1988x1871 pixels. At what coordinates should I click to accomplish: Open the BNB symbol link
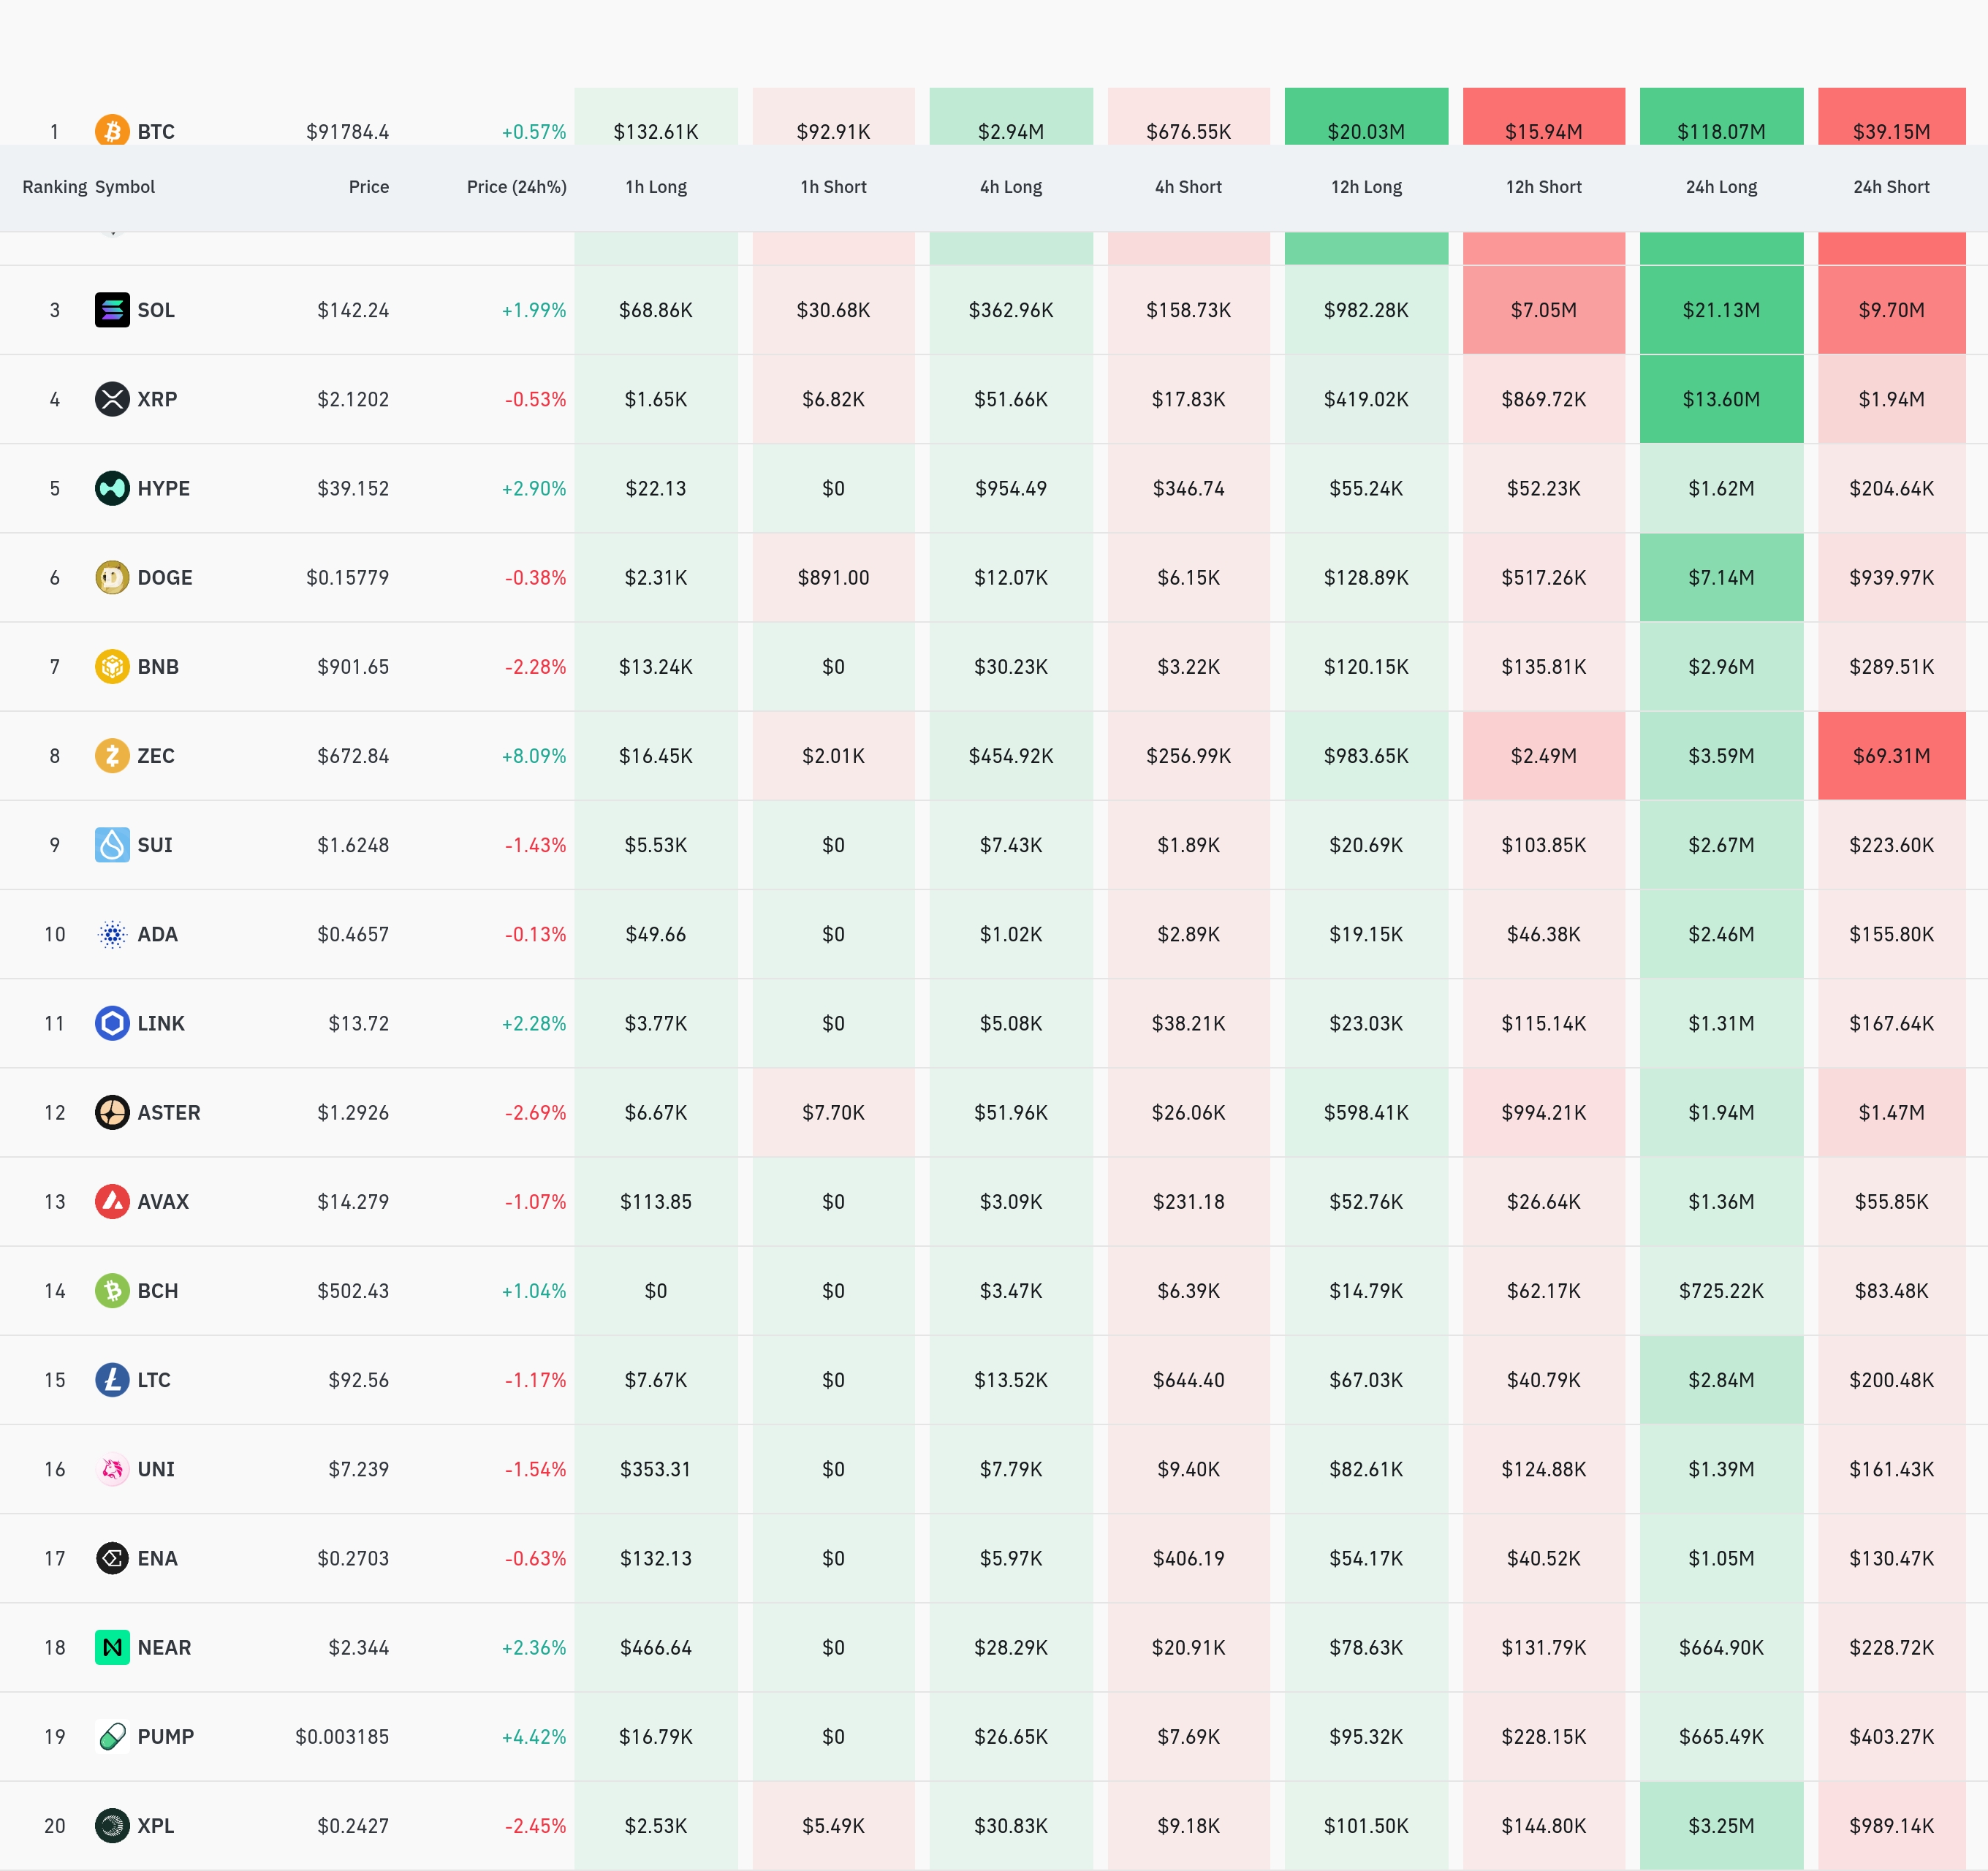158,666
